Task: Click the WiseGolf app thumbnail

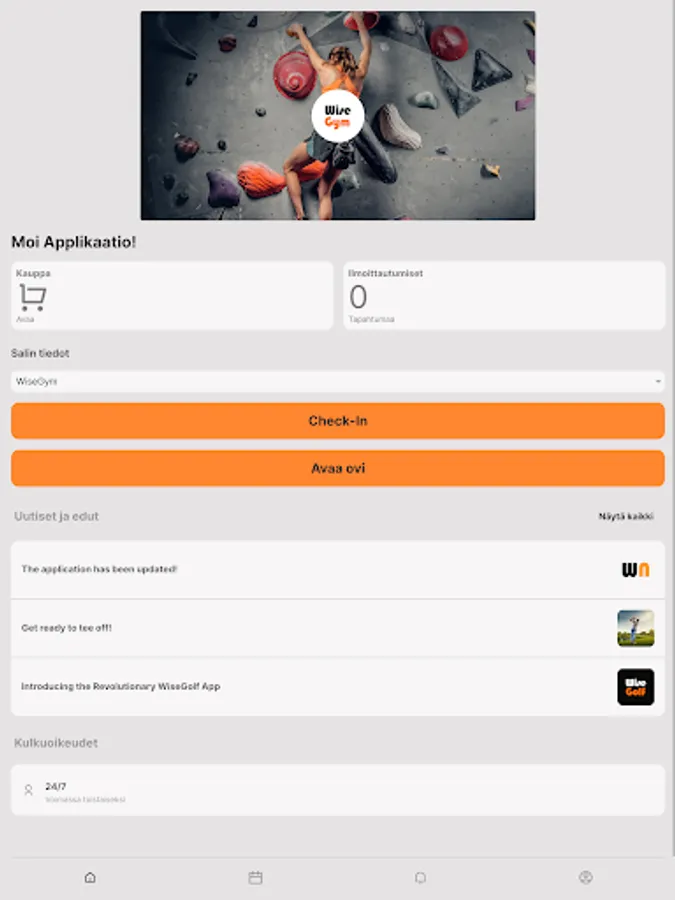Action: [x=635, y=686]
